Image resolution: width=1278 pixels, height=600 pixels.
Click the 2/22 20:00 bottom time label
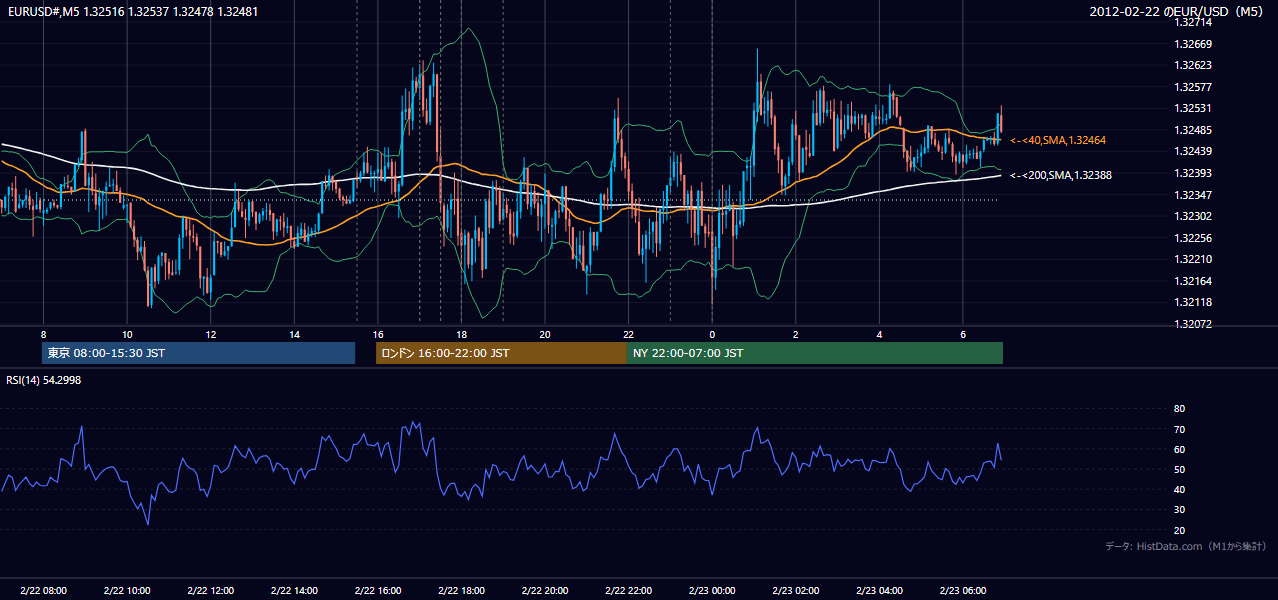pyautogui.click(x=545, y=590)
